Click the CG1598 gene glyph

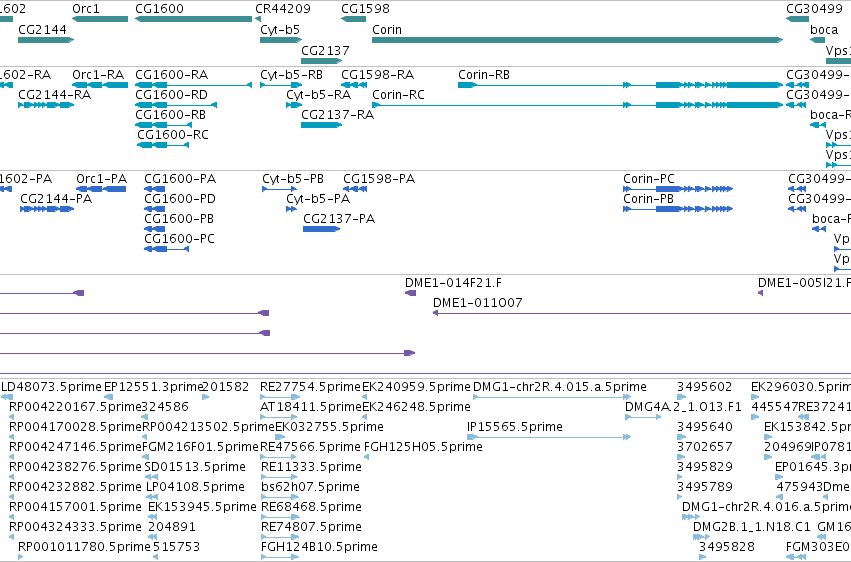pyautogui.click(x=354, y=19)
